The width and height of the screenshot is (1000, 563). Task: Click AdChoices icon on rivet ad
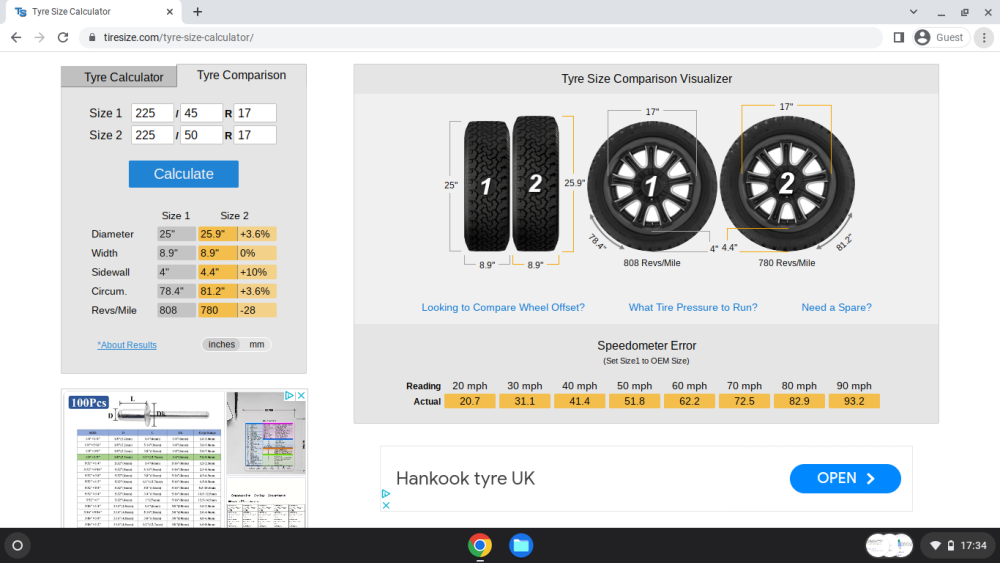point(289,396)
